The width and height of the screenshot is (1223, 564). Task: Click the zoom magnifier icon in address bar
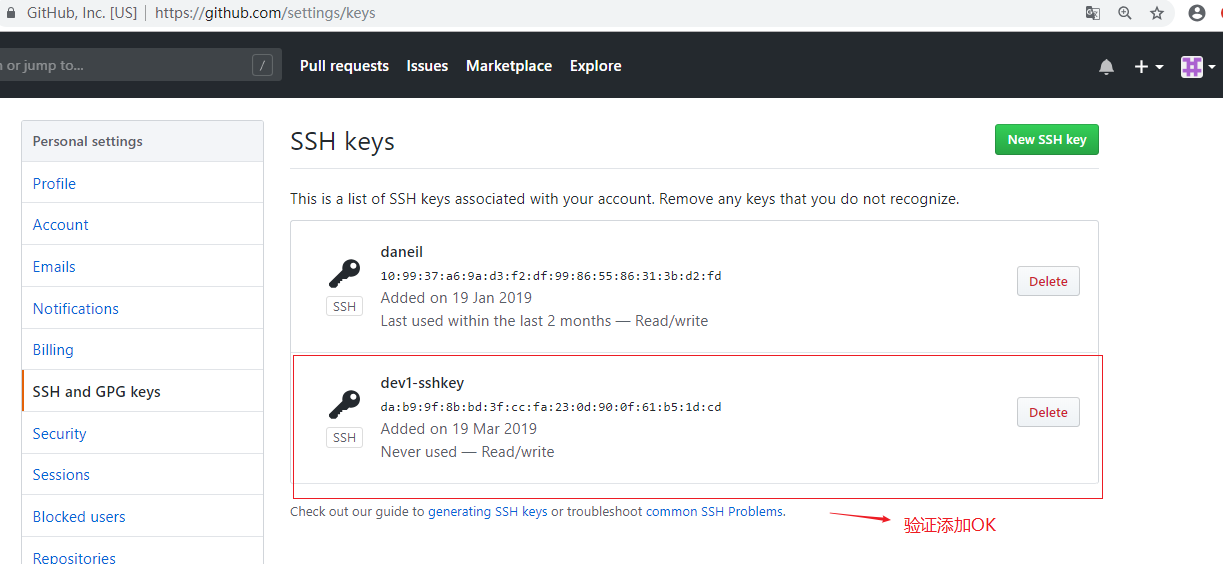point(1125,13)
